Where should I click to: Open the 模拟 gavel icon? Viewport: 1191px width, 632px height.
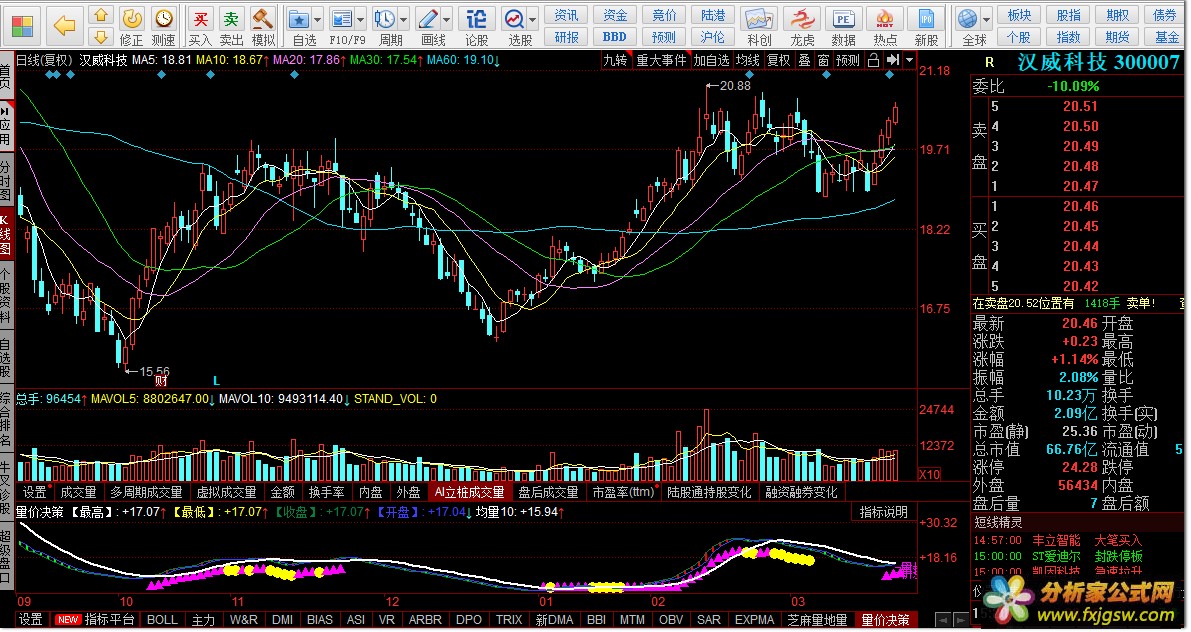263,19
